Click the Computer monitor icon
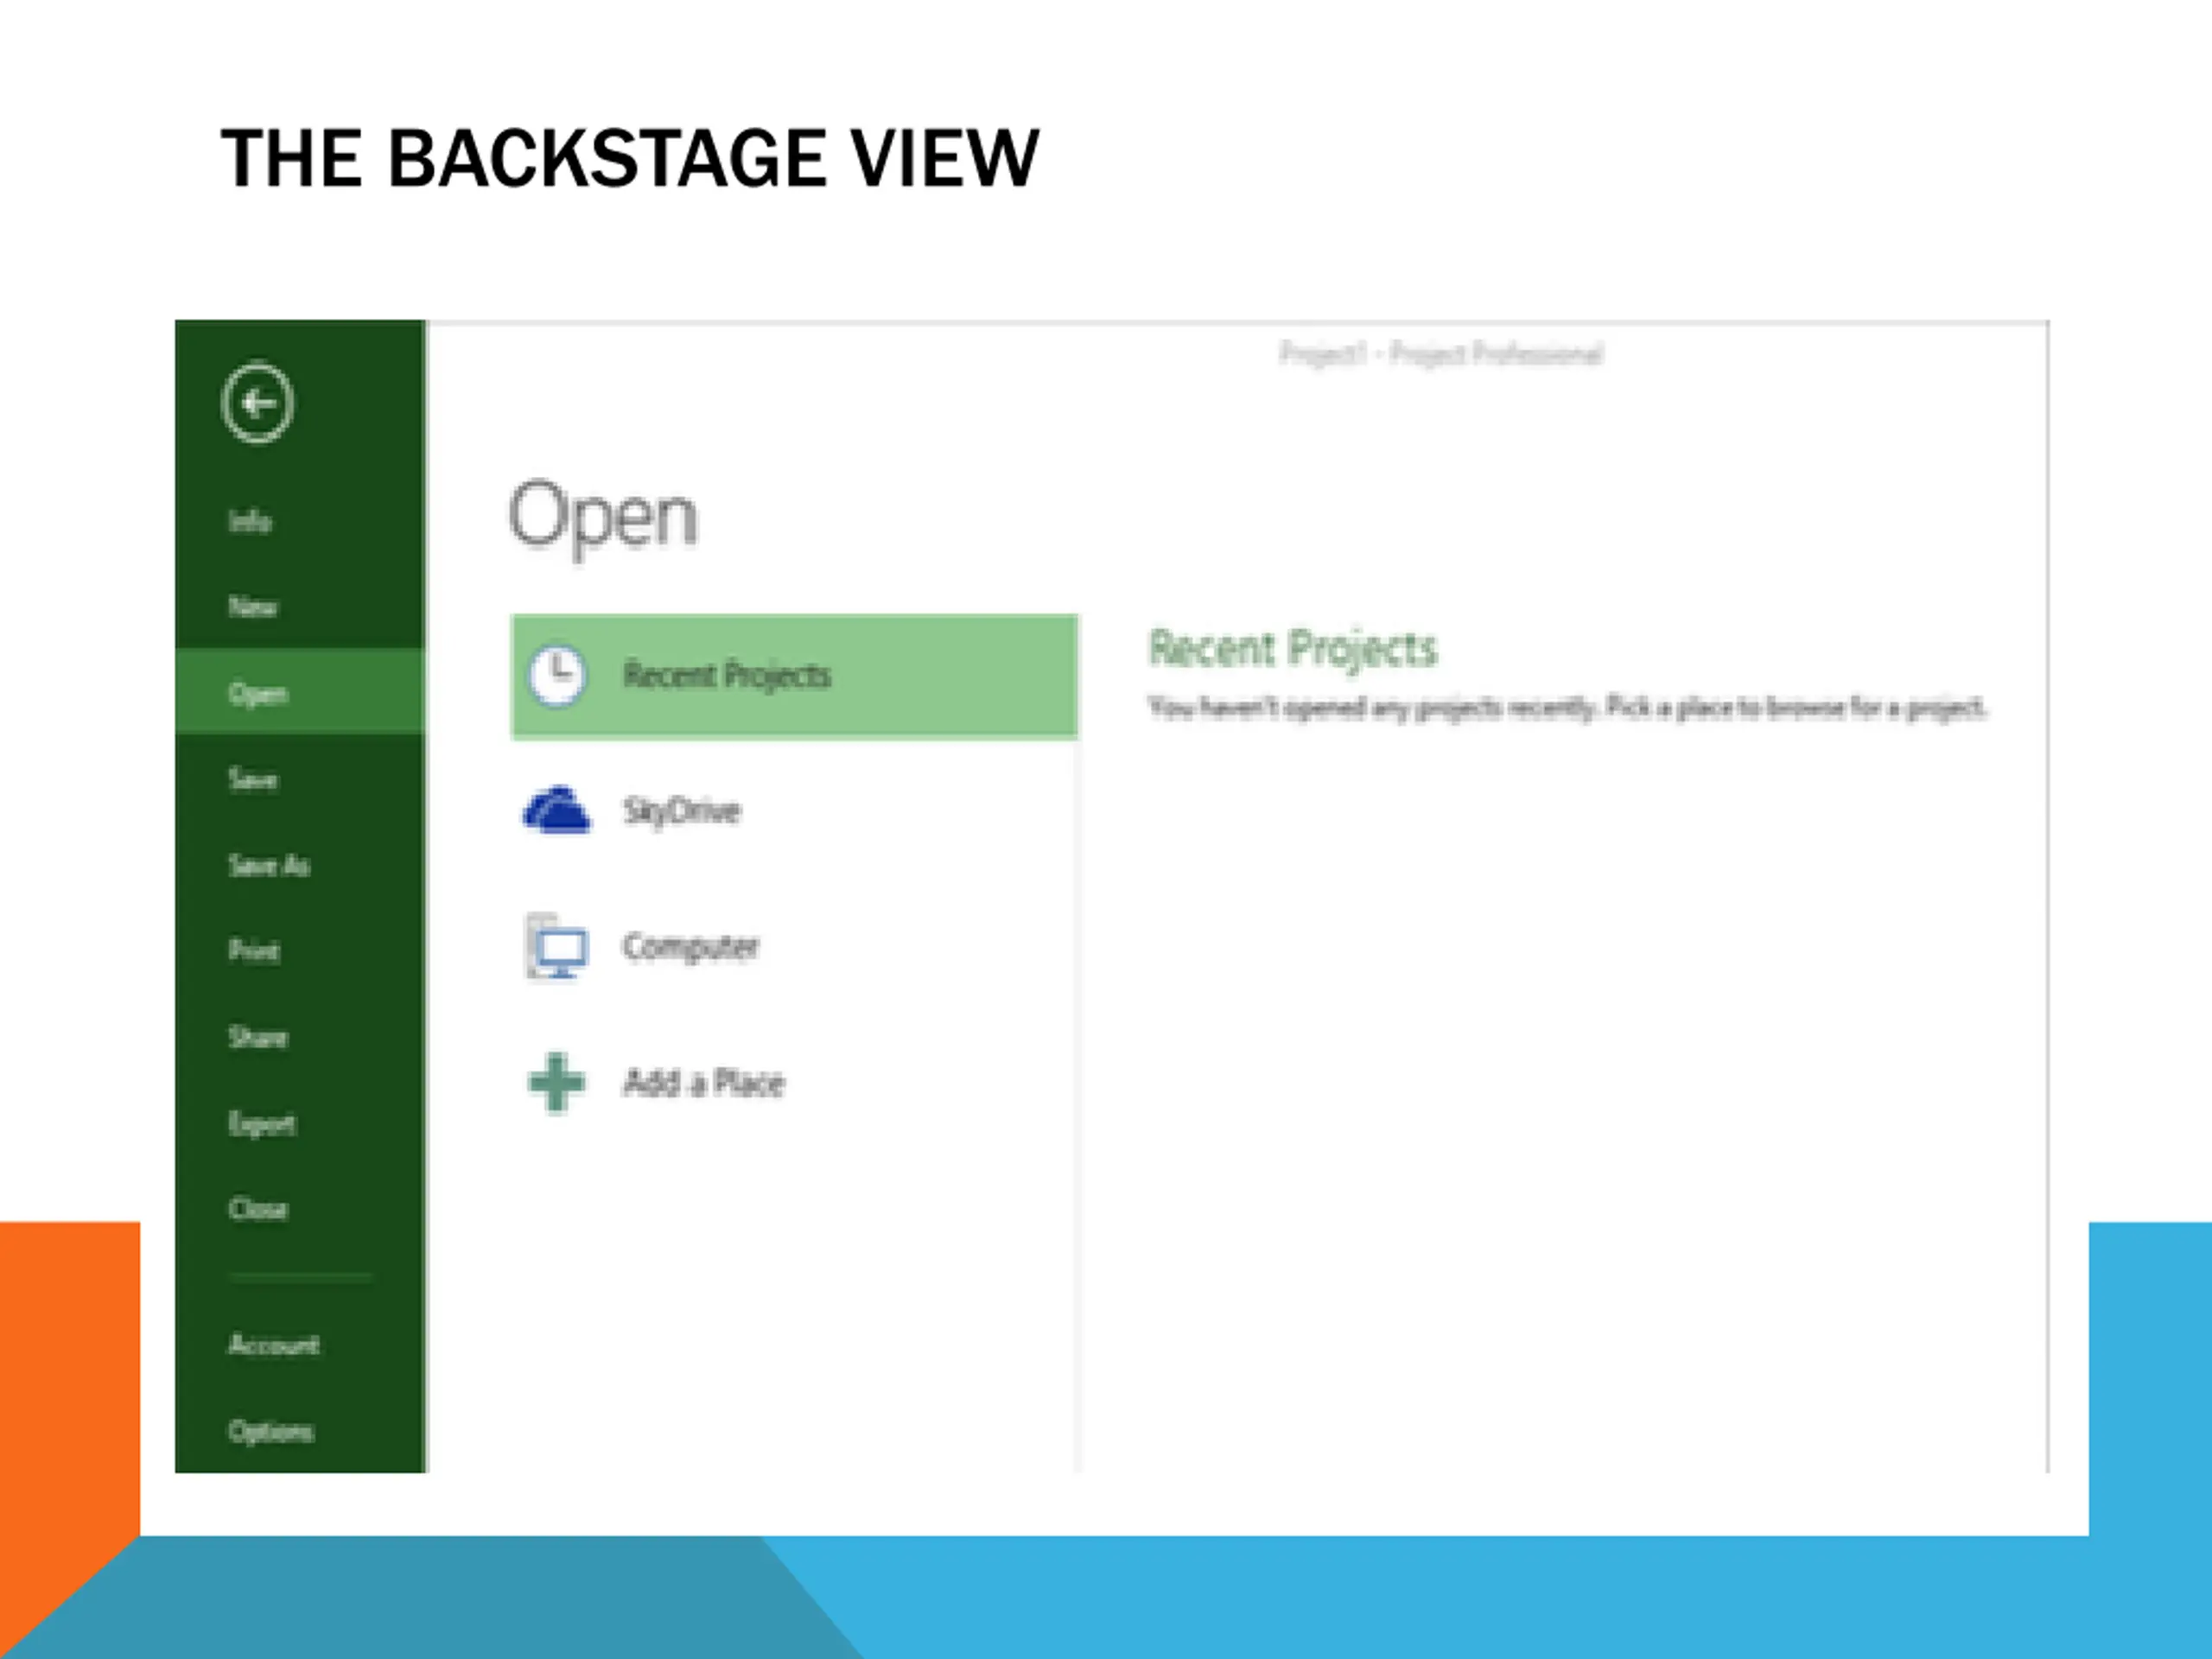 click(x=557, y=946)
